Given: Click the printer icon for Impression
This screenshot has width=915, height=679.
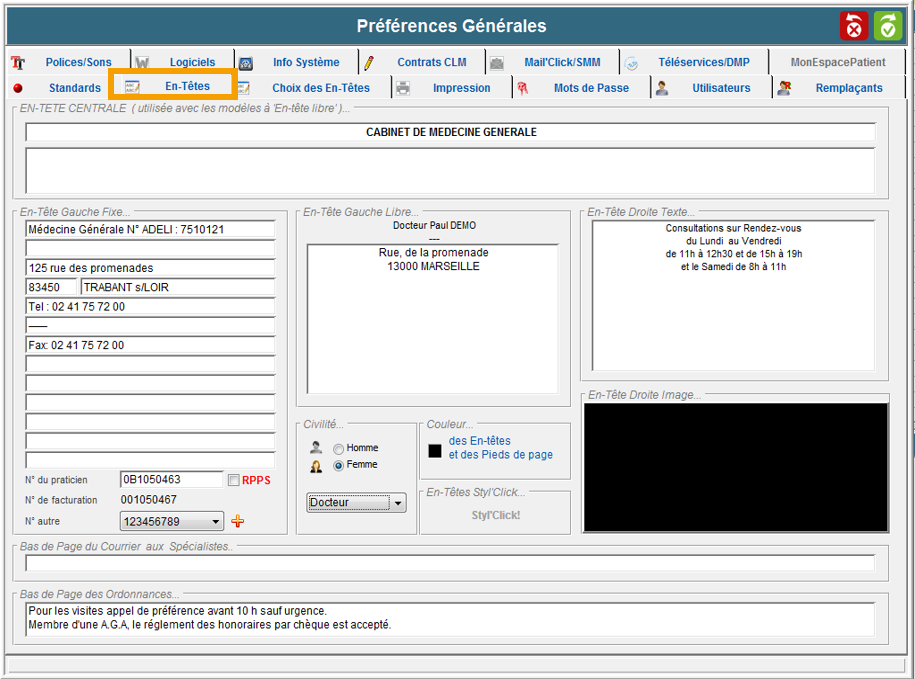Looking at the screenshot, I should pyautogui.click(x=403, y=88).
